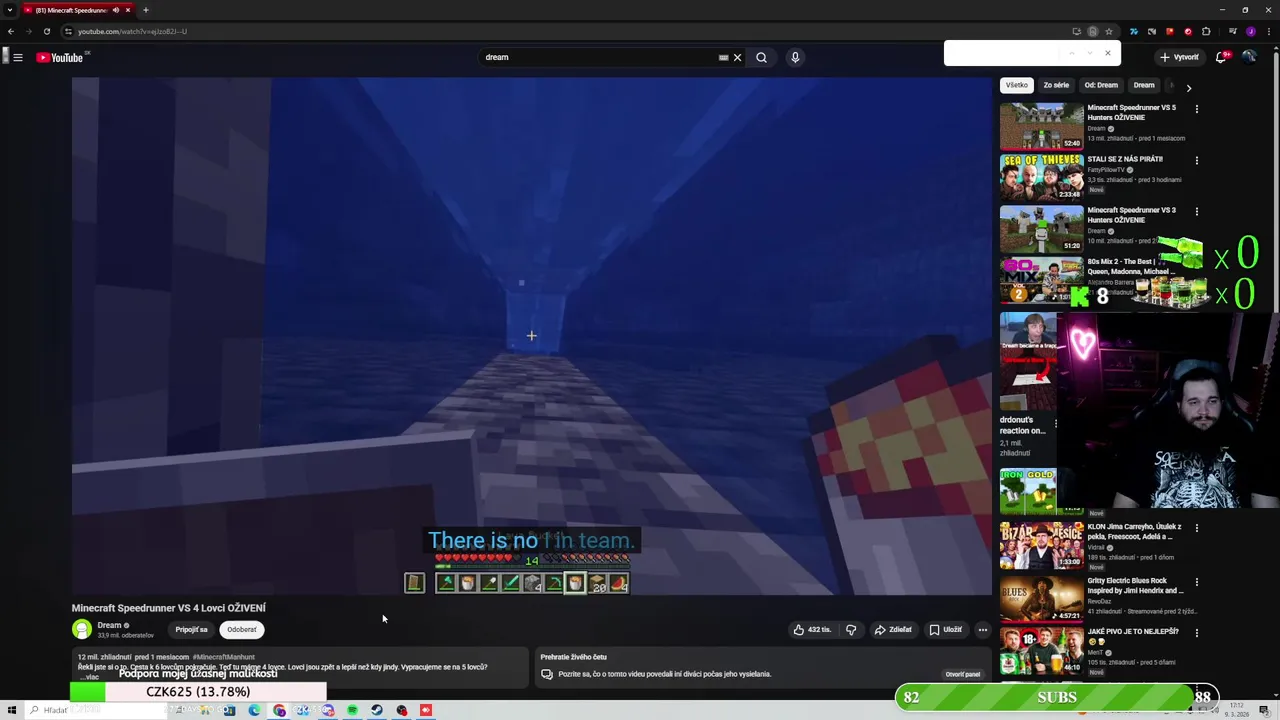
Task: Select the Zo série filter chip
Action: point(1056,85)
